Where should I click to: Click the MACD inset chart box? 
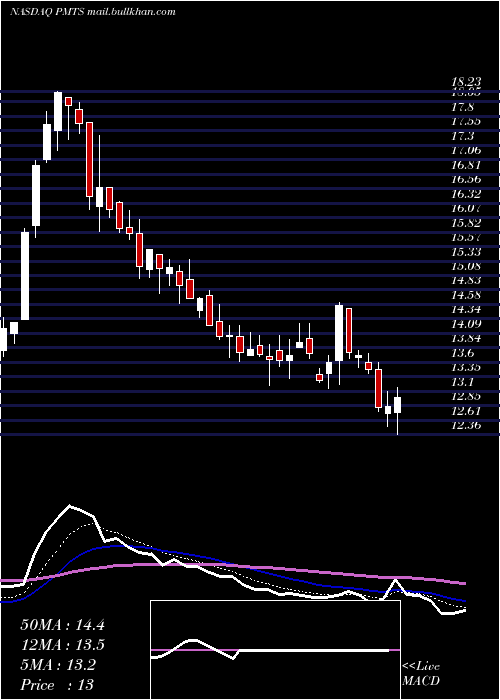275,650
